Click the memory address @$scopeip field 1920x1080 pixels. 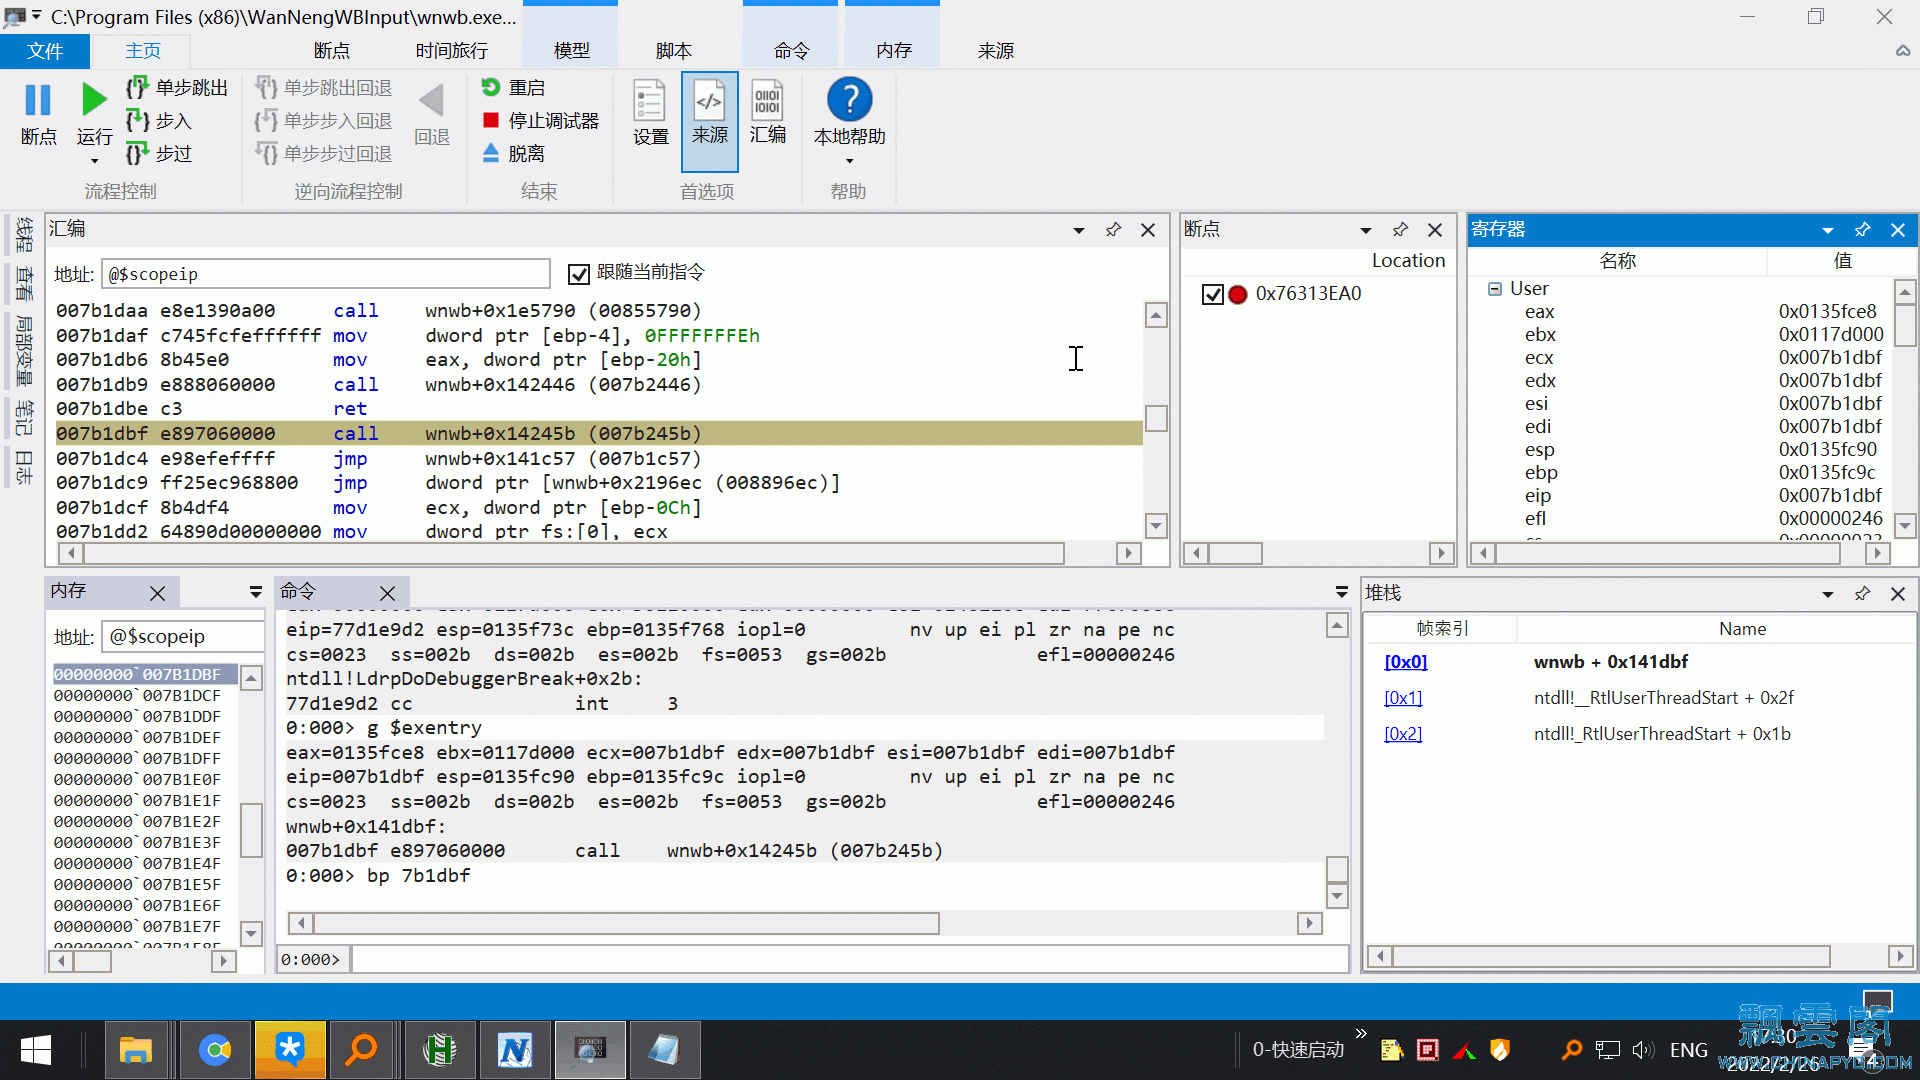[182, 637]
